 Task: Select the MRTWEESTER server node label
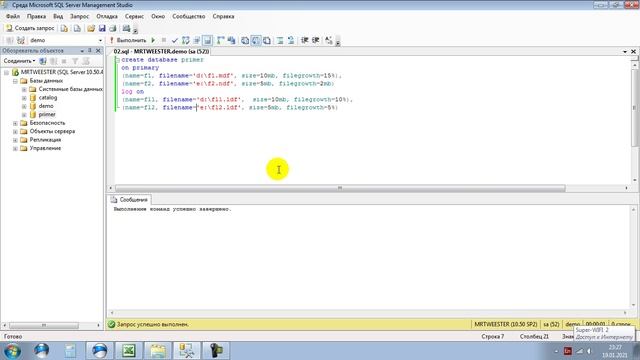point(62,72)
